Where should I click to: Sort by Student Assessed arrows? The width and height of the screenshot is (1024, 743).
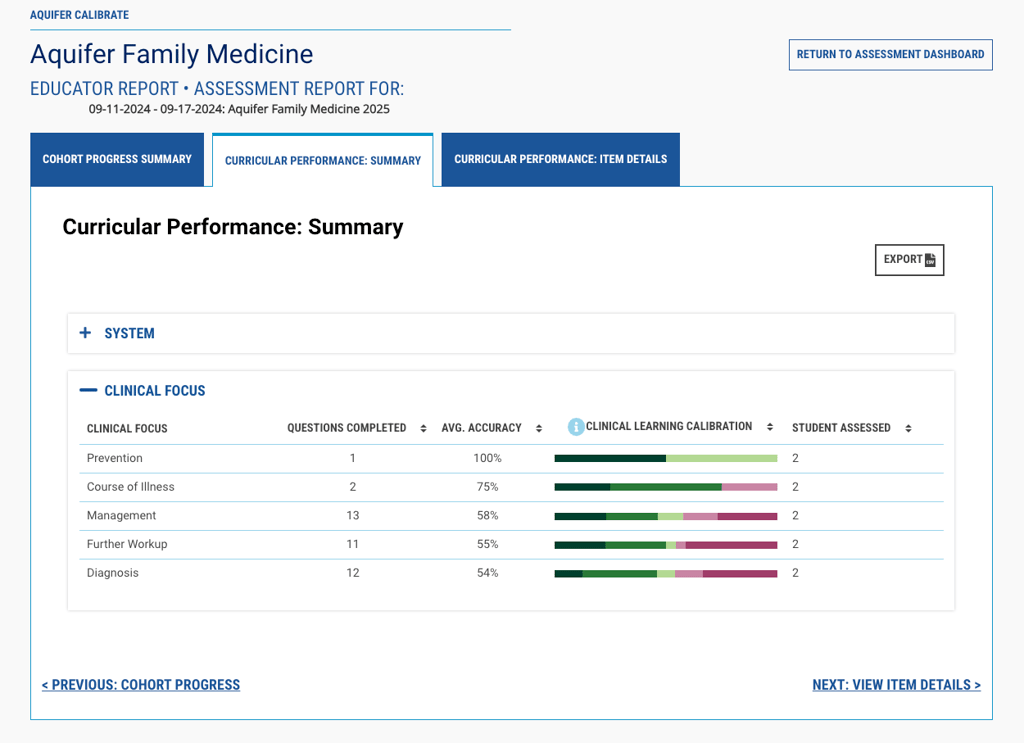[908, 428]
